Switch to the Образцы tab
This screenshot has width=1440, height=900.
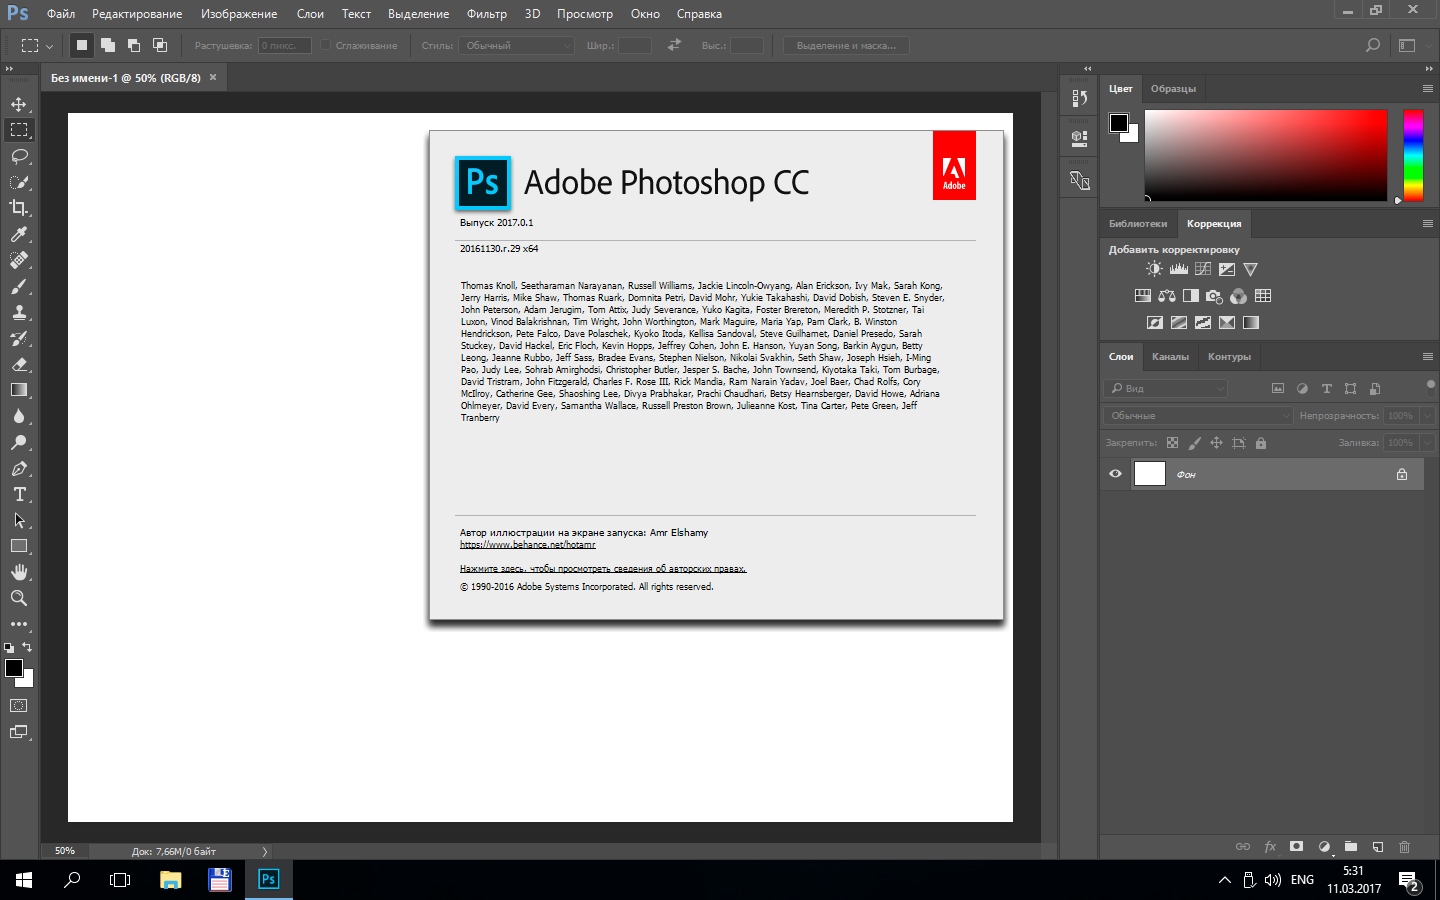click(x=1173, y=89)
